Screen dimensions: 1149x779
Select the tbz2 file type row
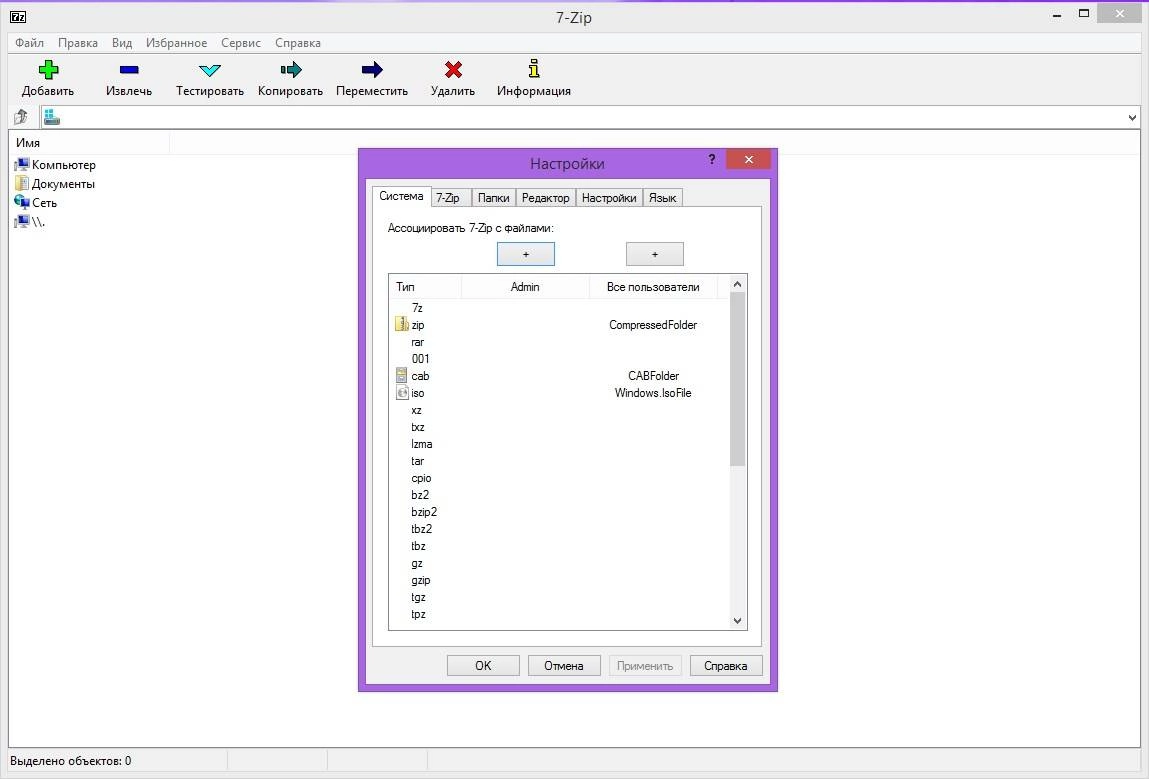point(560,528)
